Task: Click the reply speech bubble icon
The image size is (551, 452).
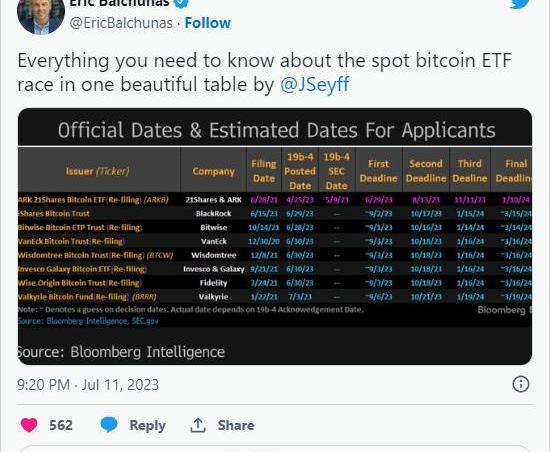Action: (x=109, y=425)
